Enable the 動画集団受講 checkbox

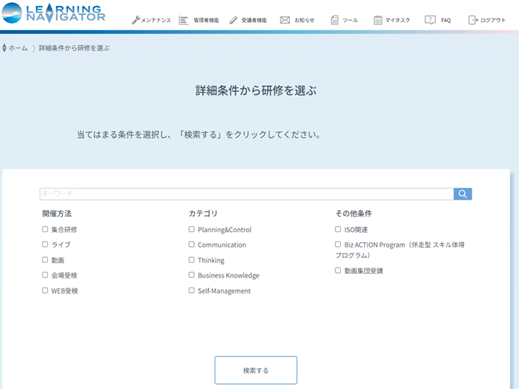pyautogui.click(x=338, y=270)
